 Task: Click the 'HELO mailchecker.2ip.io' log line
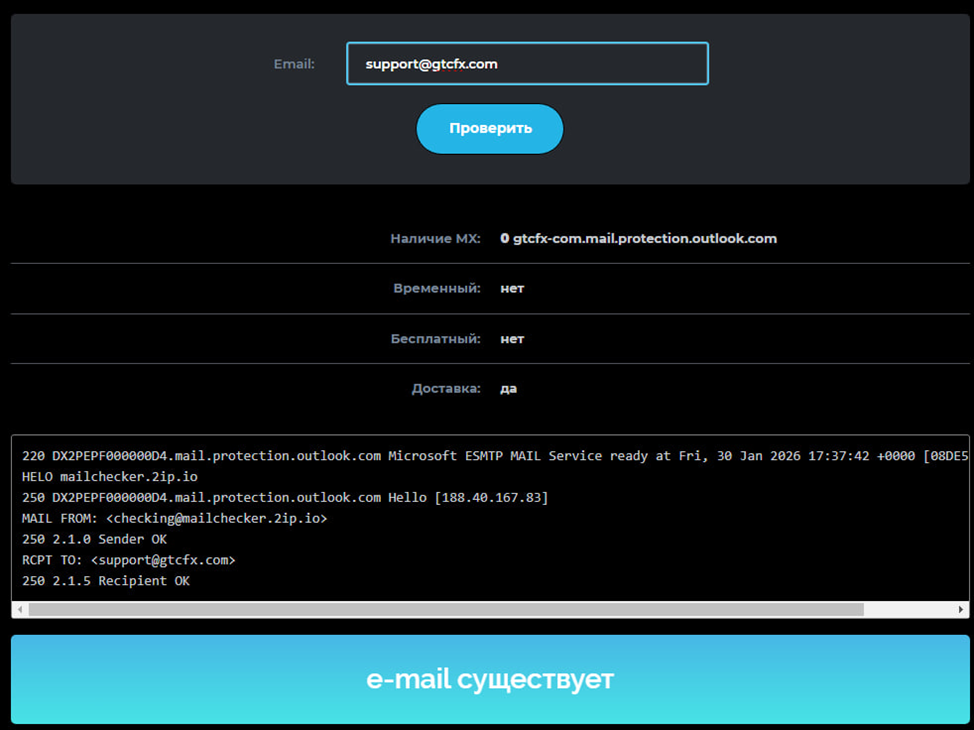110,477
